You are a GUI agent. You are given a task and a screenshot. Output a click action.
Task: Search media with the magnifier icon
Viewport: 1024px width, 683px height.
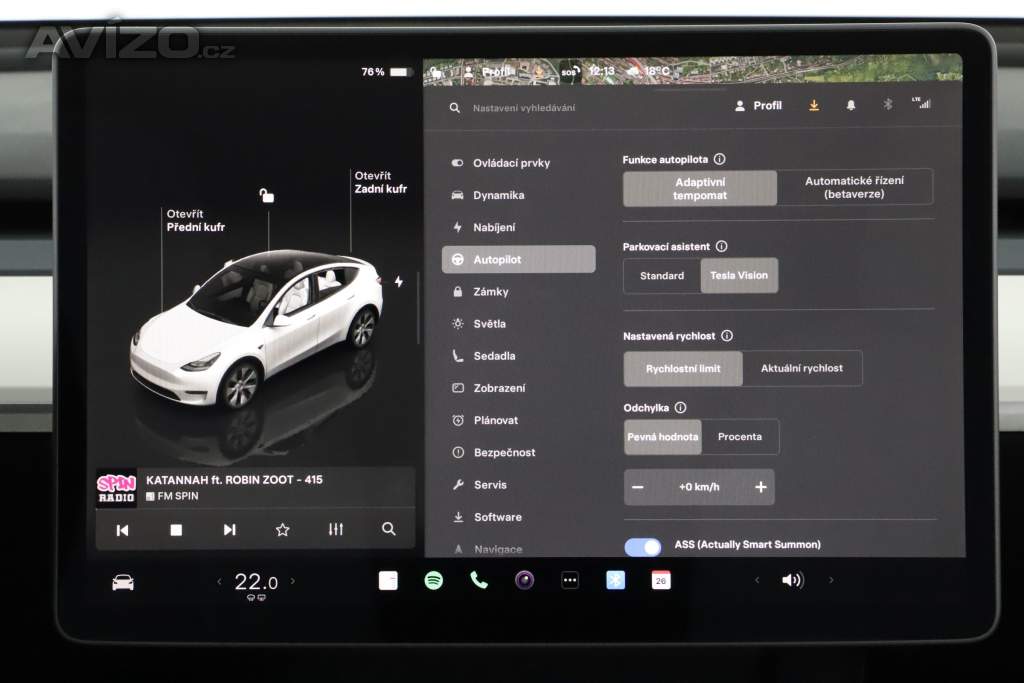[x=389, y=529]
